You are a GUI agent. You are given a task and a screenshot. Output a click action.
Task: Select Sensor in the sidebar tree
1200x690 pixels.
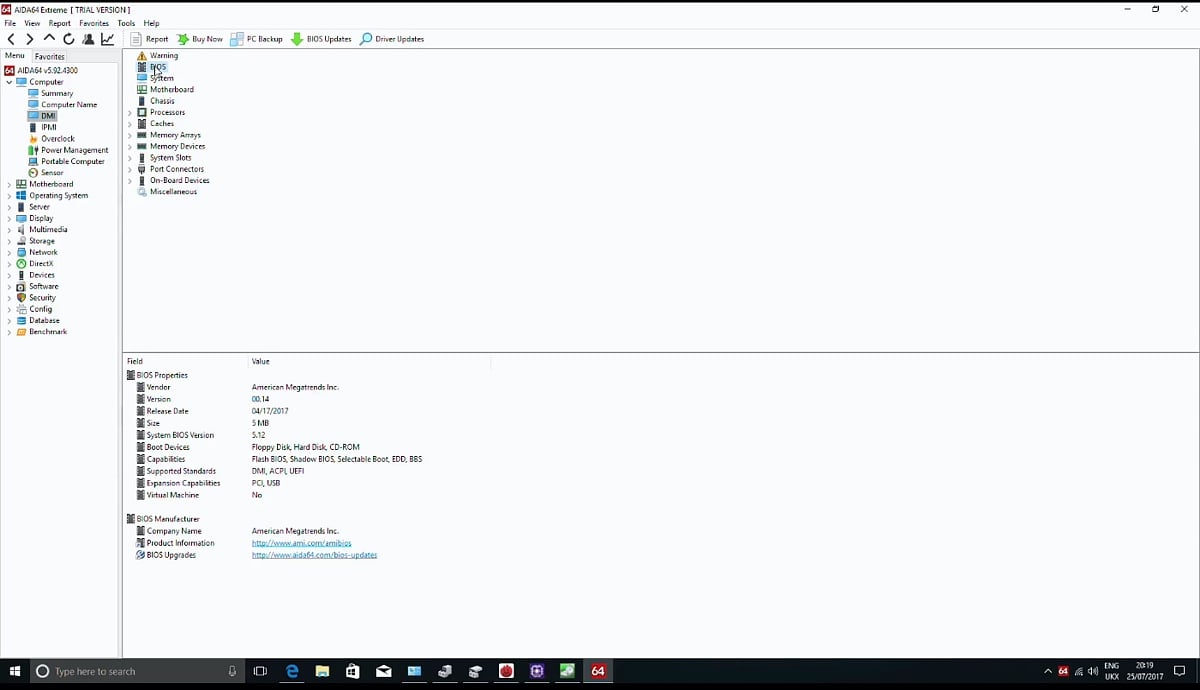pyautogui.click(x=52, y=173)
